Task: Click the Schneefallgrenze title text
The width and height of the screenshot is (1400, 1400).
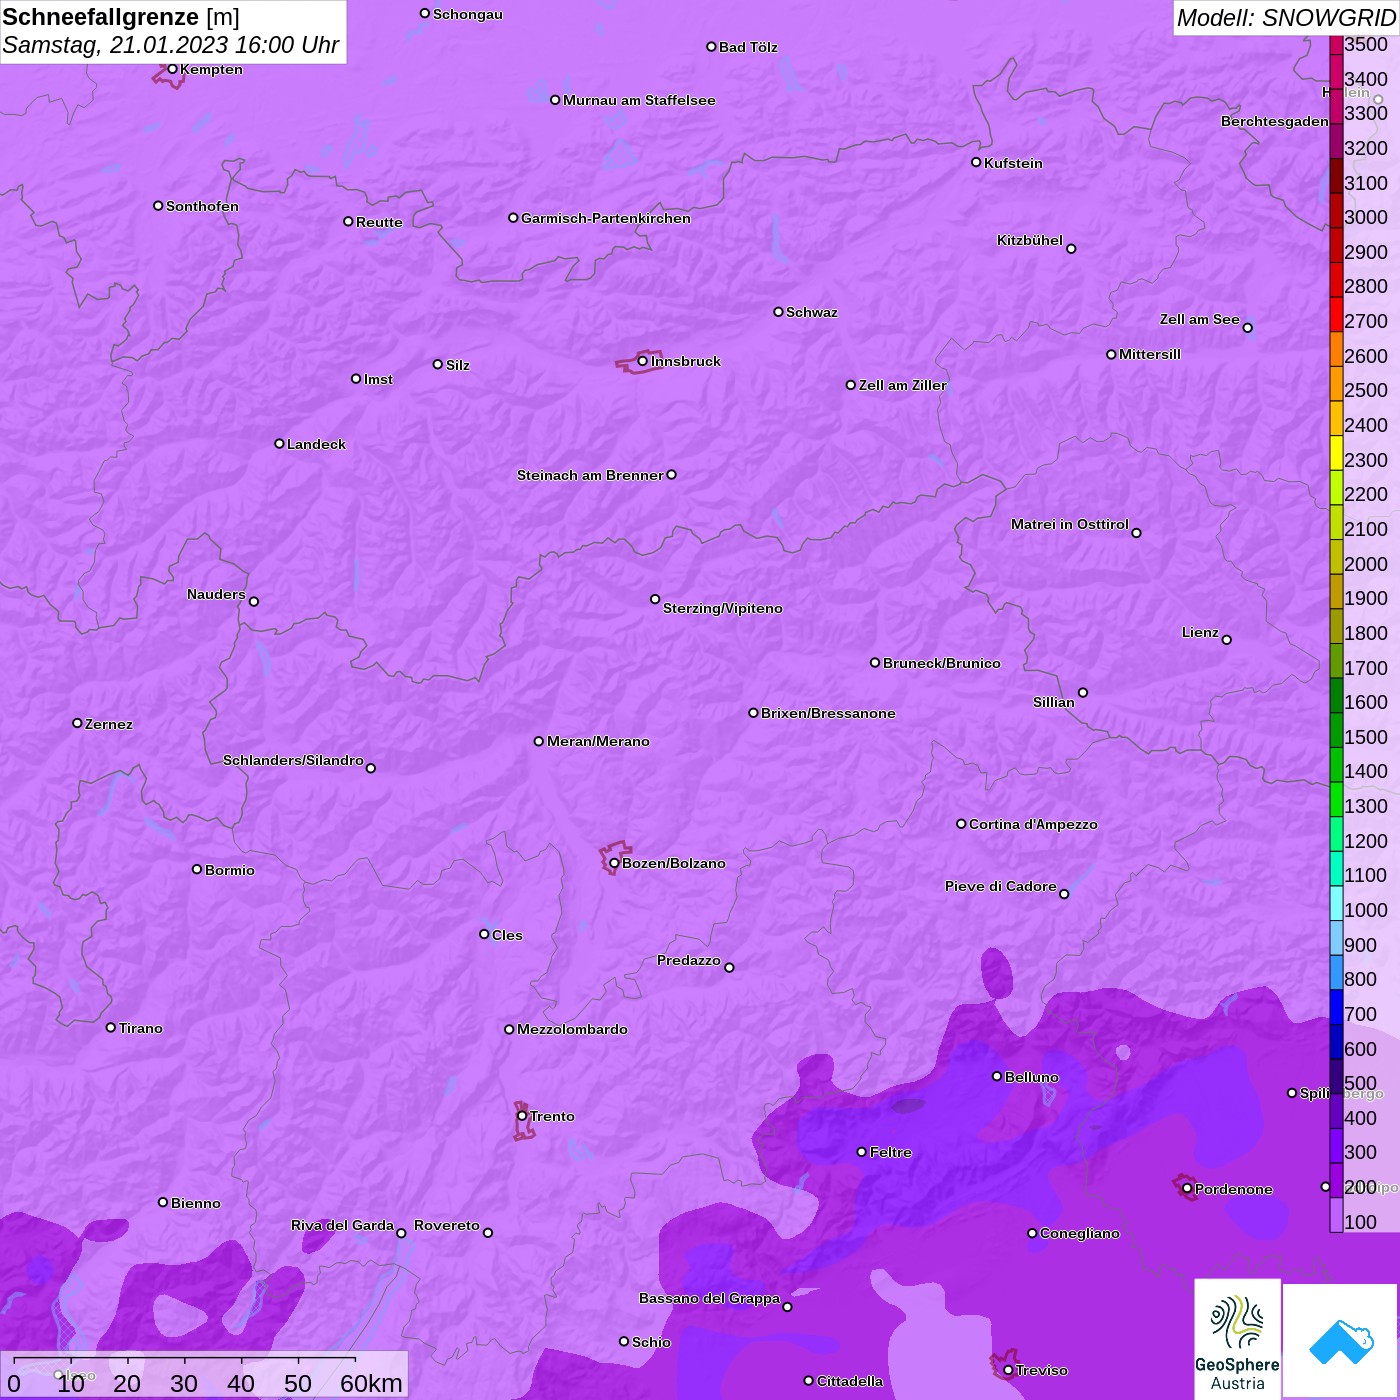Action: pyautogui.click(x=101, y=17)
